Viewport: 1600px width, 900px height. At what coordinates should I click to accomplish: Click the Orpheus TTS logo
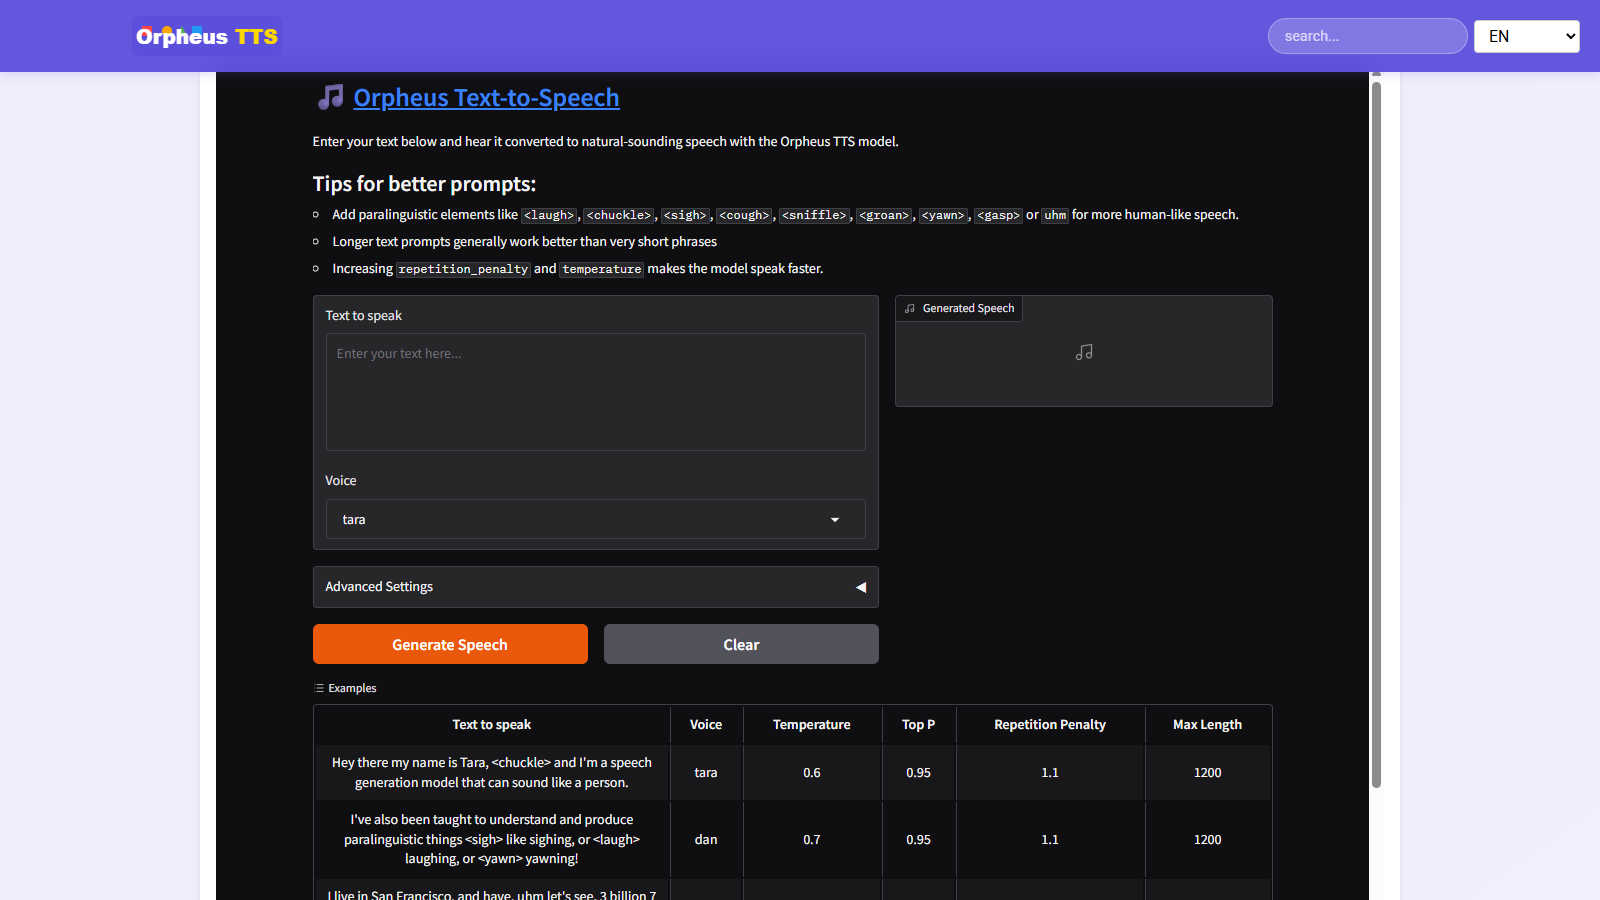pos(207,36)
